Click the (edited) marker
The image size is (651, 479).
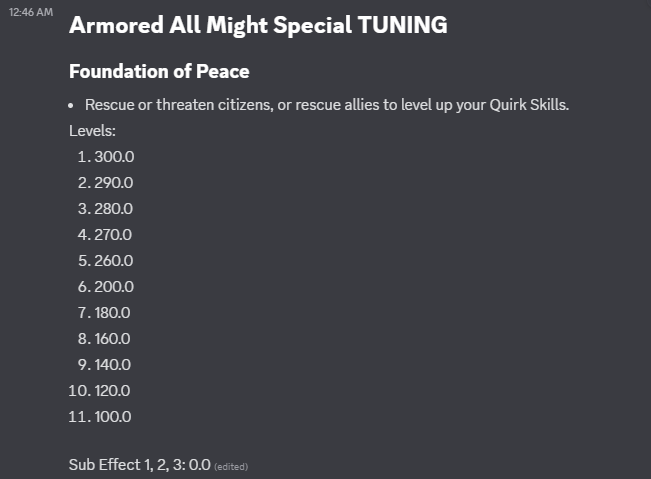click(231, 467)
